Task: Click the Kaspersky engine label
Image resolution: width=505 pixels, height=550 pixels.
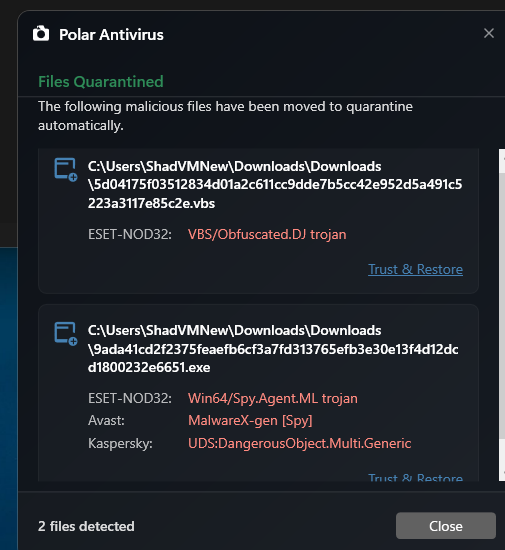Action: (120, 444)
